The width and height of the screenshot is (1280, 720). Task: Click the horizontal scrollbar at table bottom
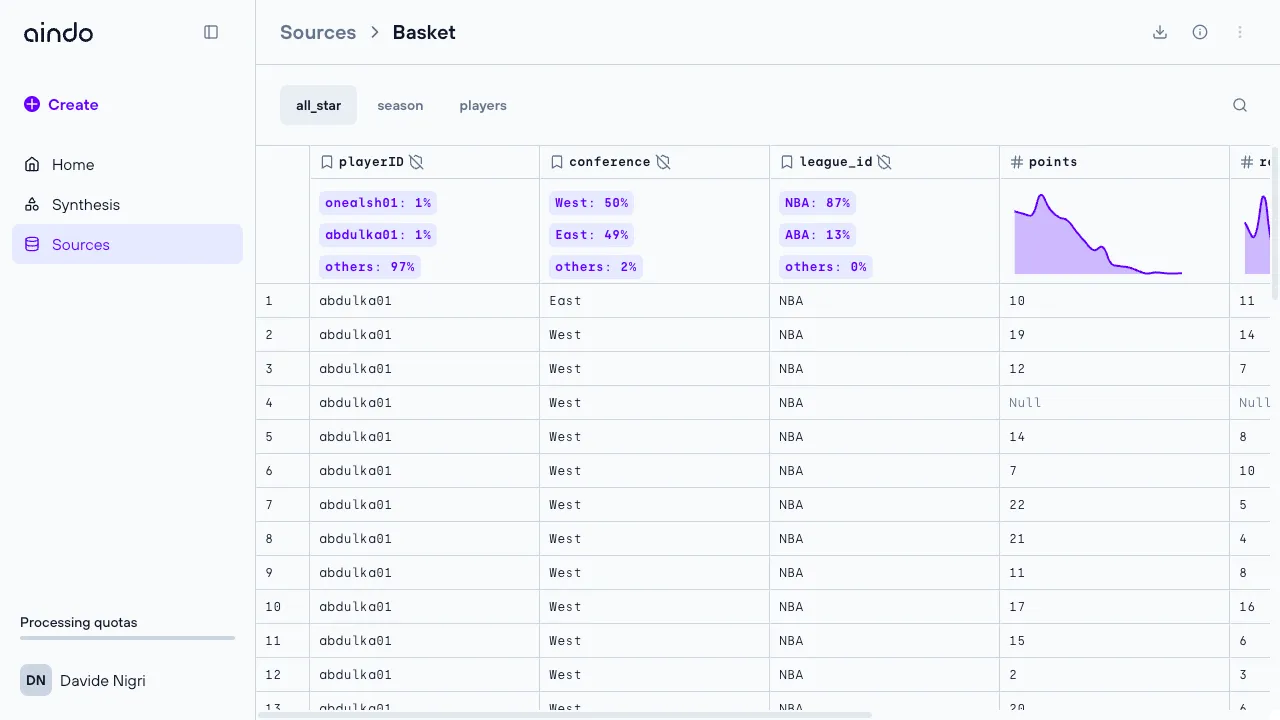coord(565,714)
